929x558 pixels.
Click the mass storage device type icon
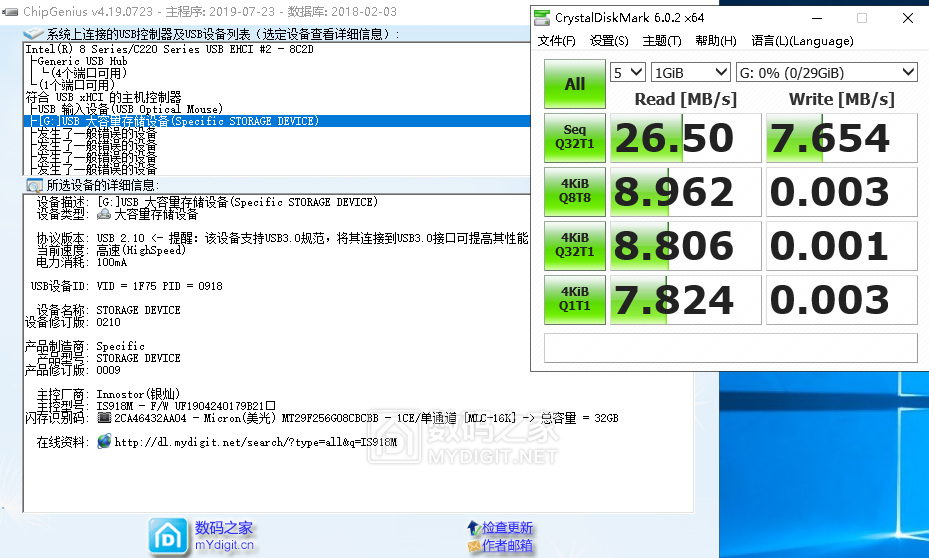pyautogui.click(x=104, y=214)
